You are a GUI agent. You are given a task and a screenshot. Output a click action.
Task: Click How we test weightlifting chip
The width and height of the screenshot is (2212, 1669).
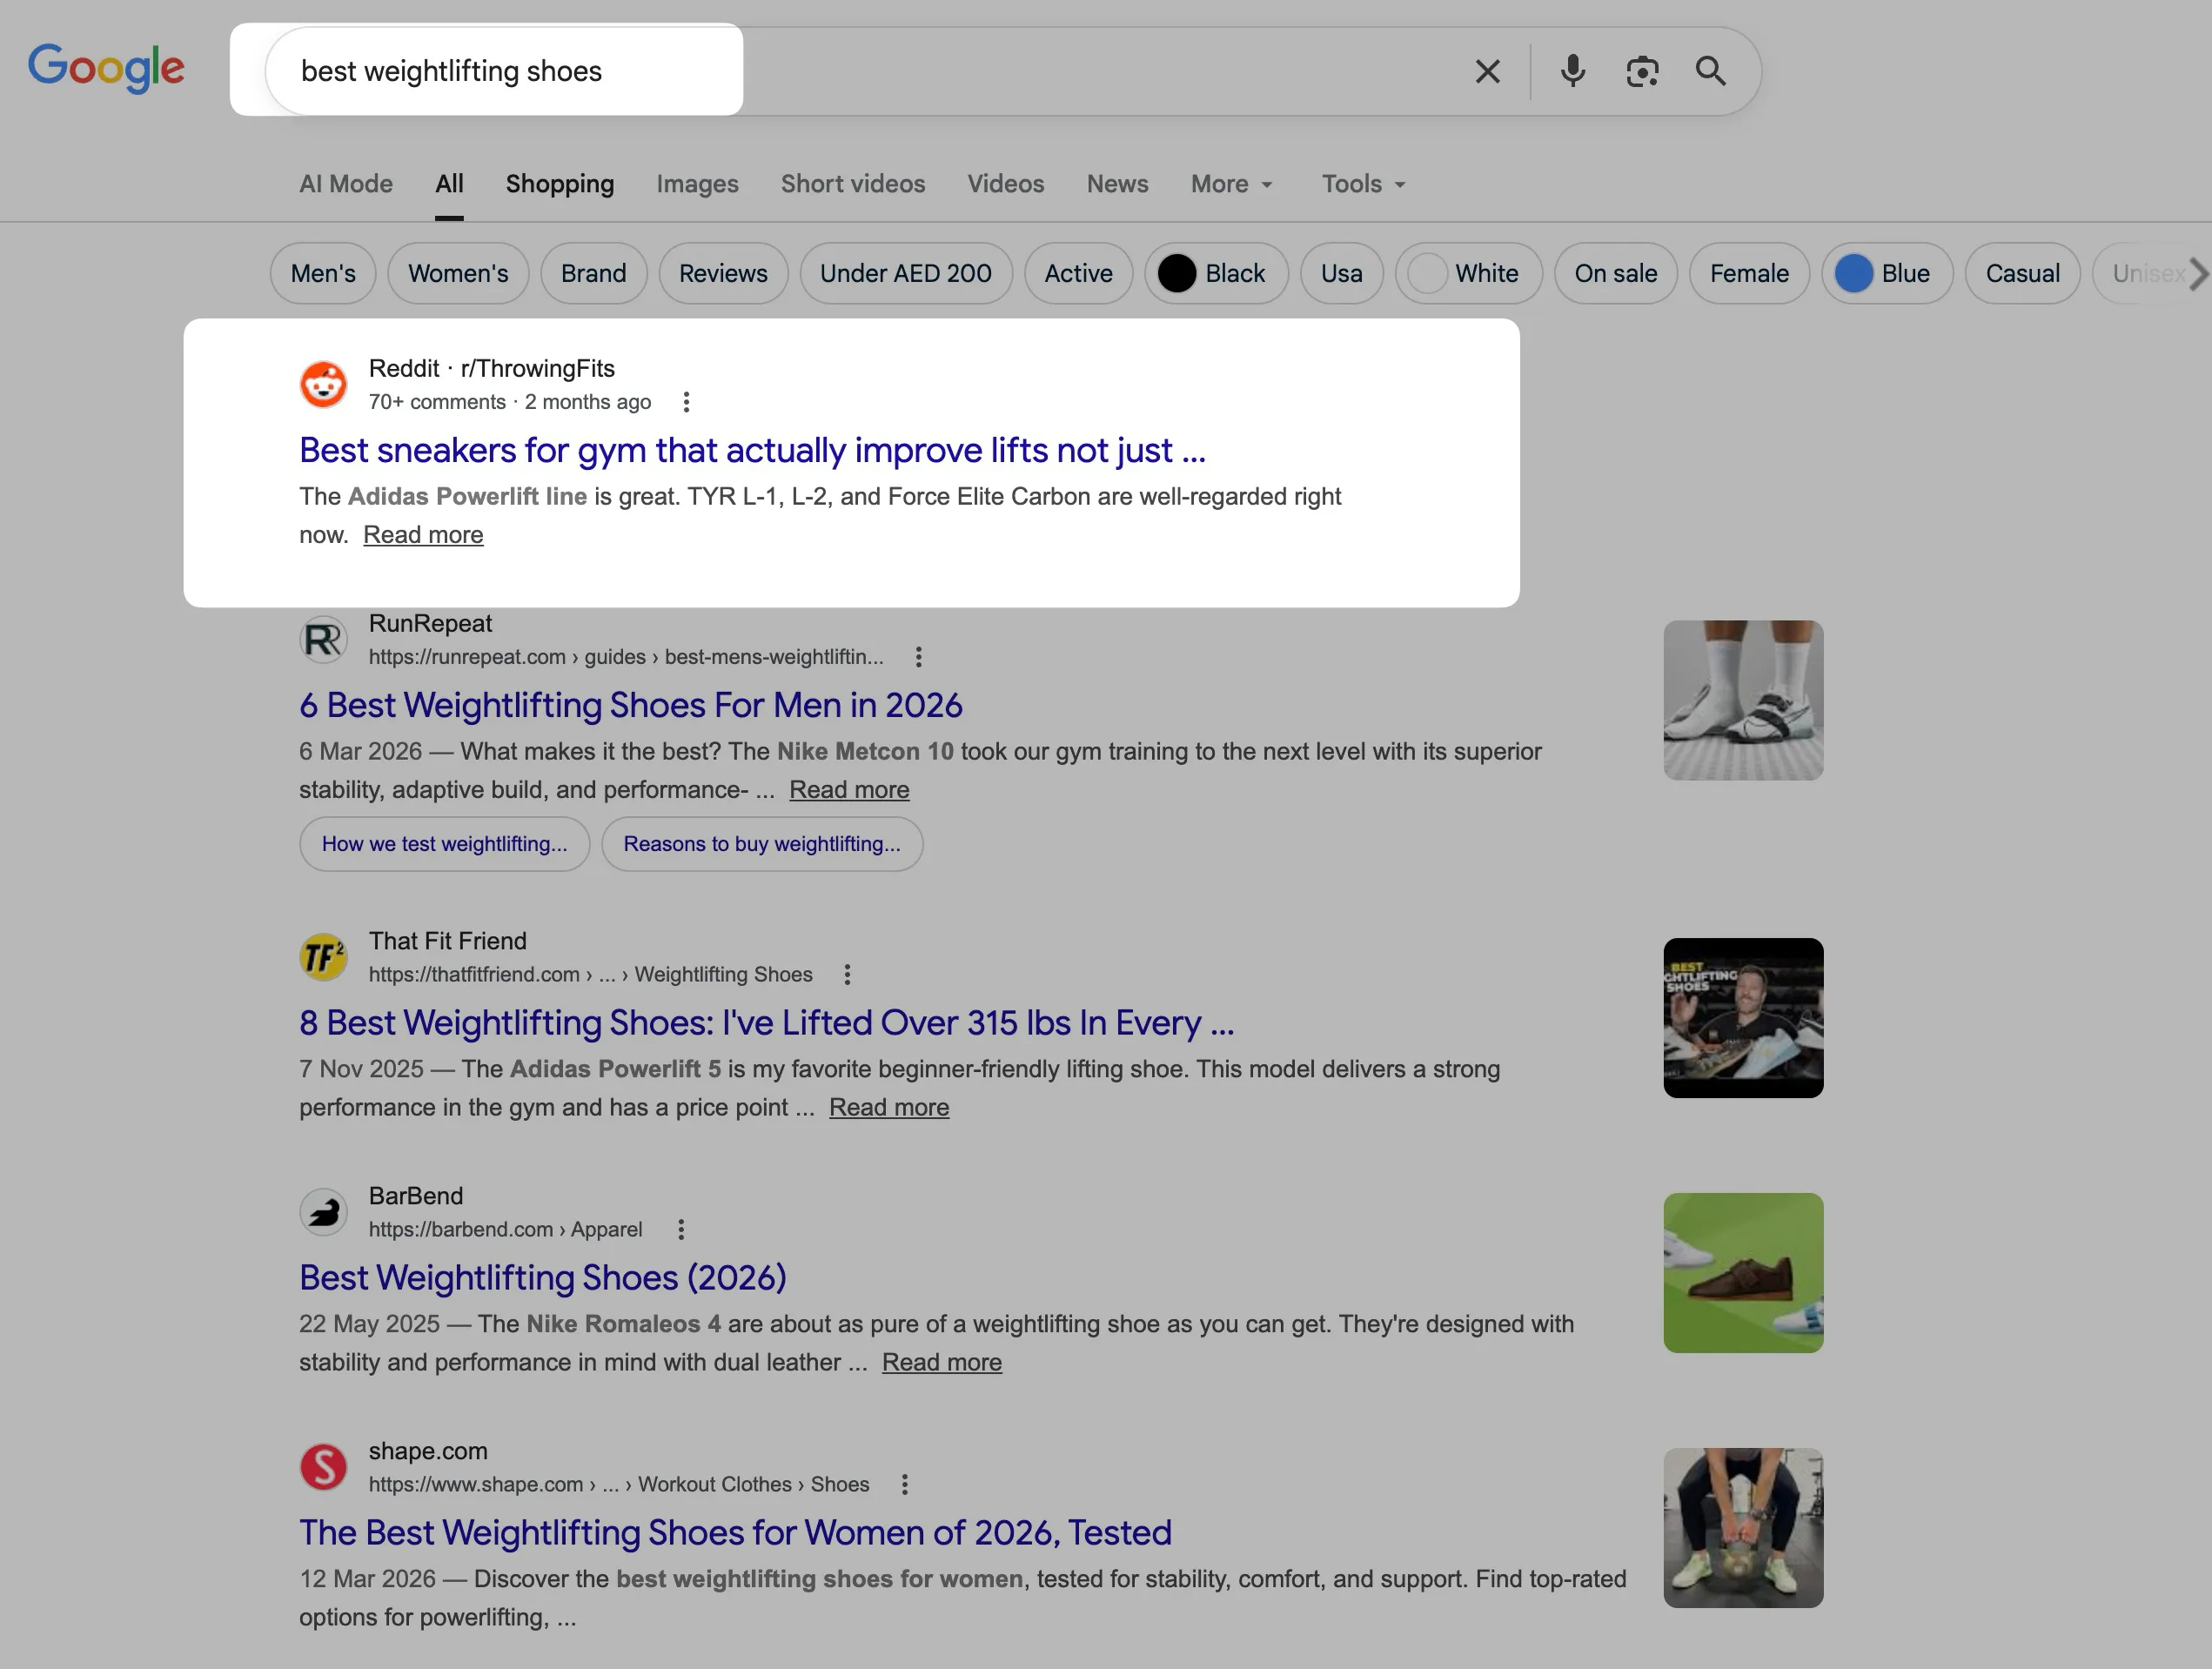444,844
